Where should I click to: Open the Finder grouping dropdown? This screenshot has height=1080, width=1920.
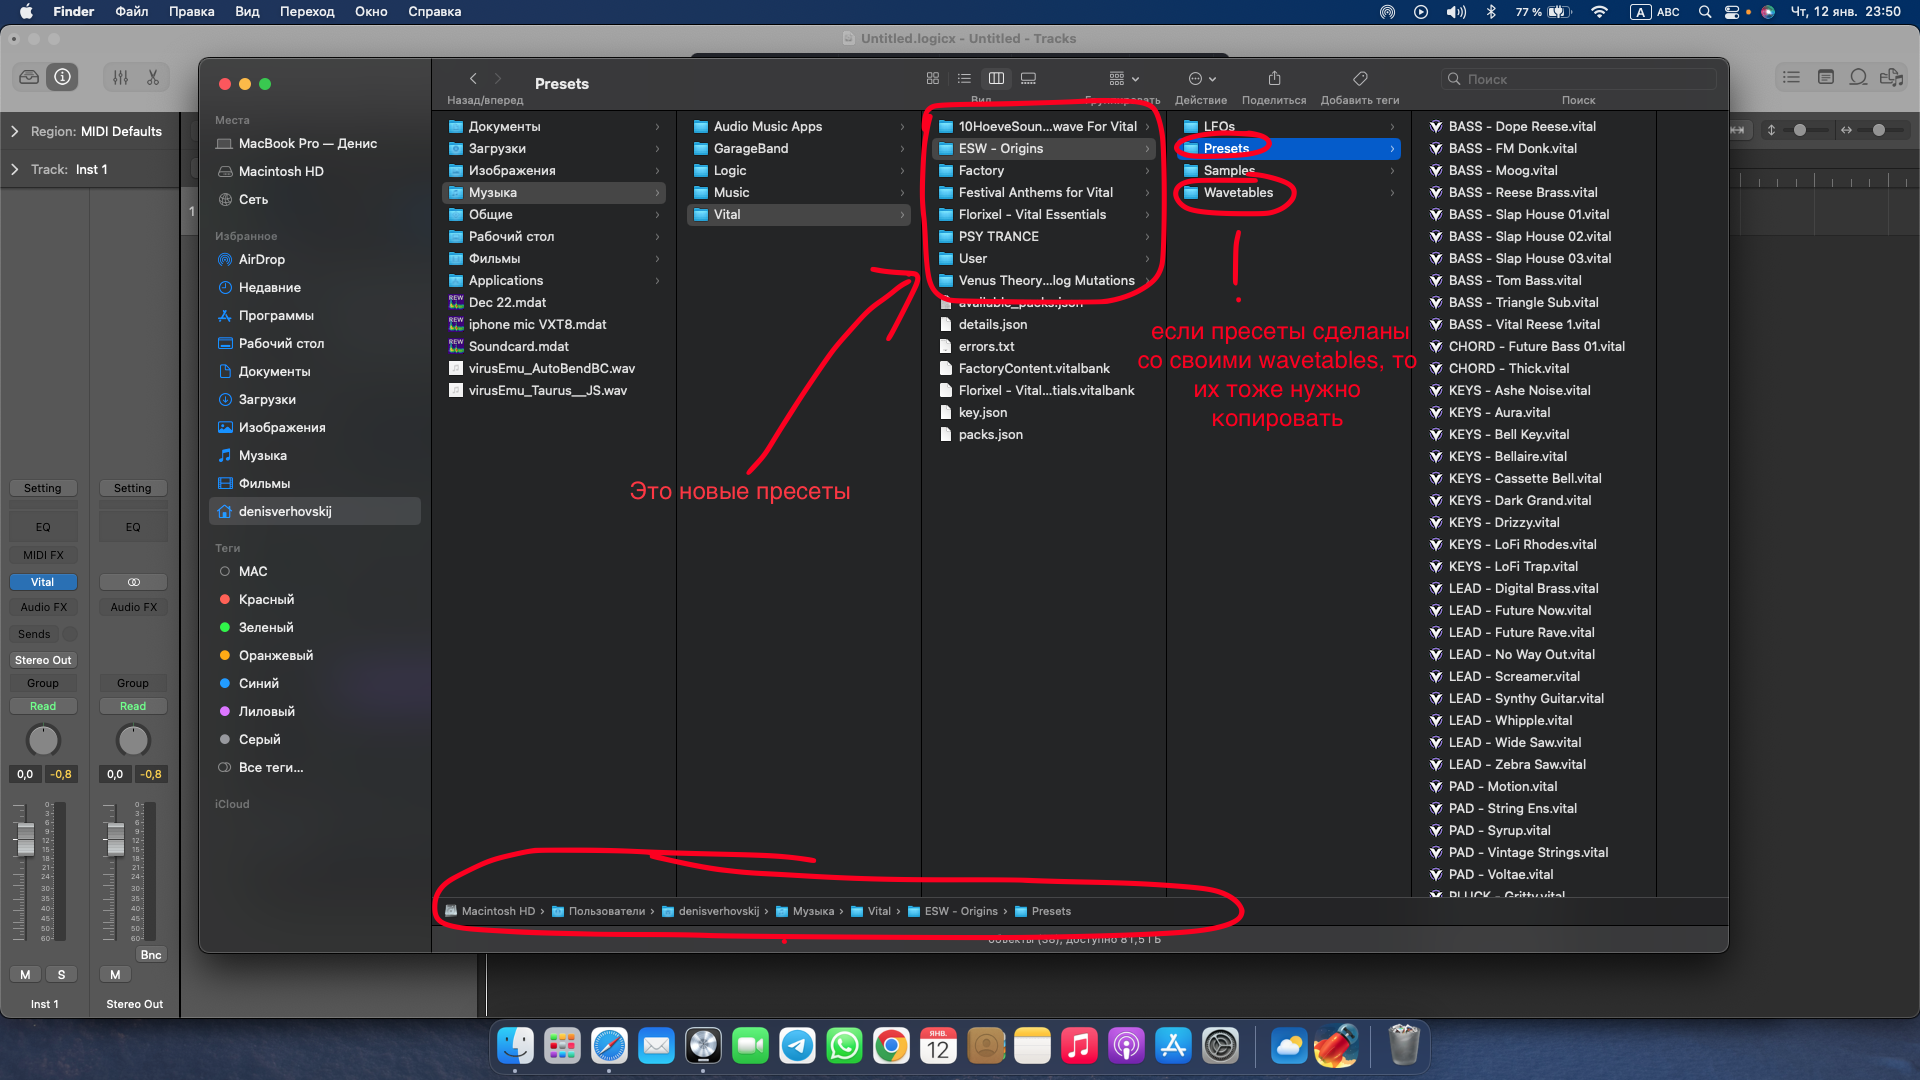1124,78
